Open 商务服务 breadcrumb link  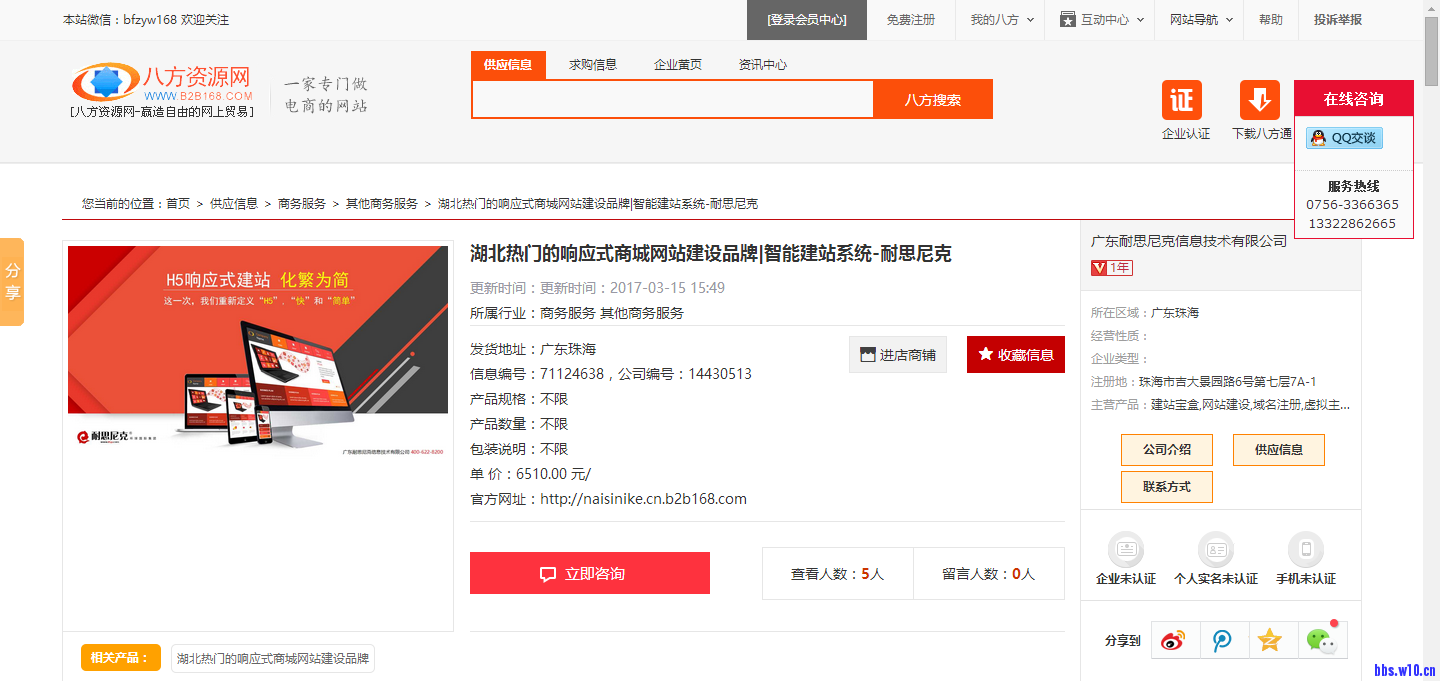pos(302,204)
